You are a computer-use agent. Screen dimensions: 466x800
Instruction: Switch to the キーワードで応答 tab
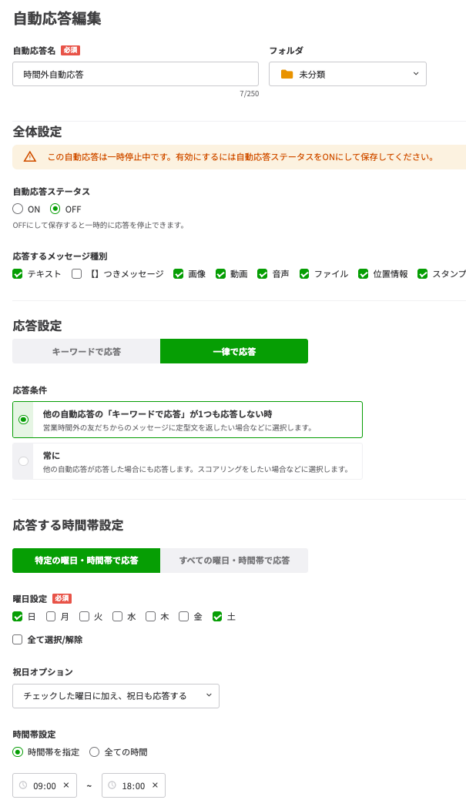(x=86, y=351)
